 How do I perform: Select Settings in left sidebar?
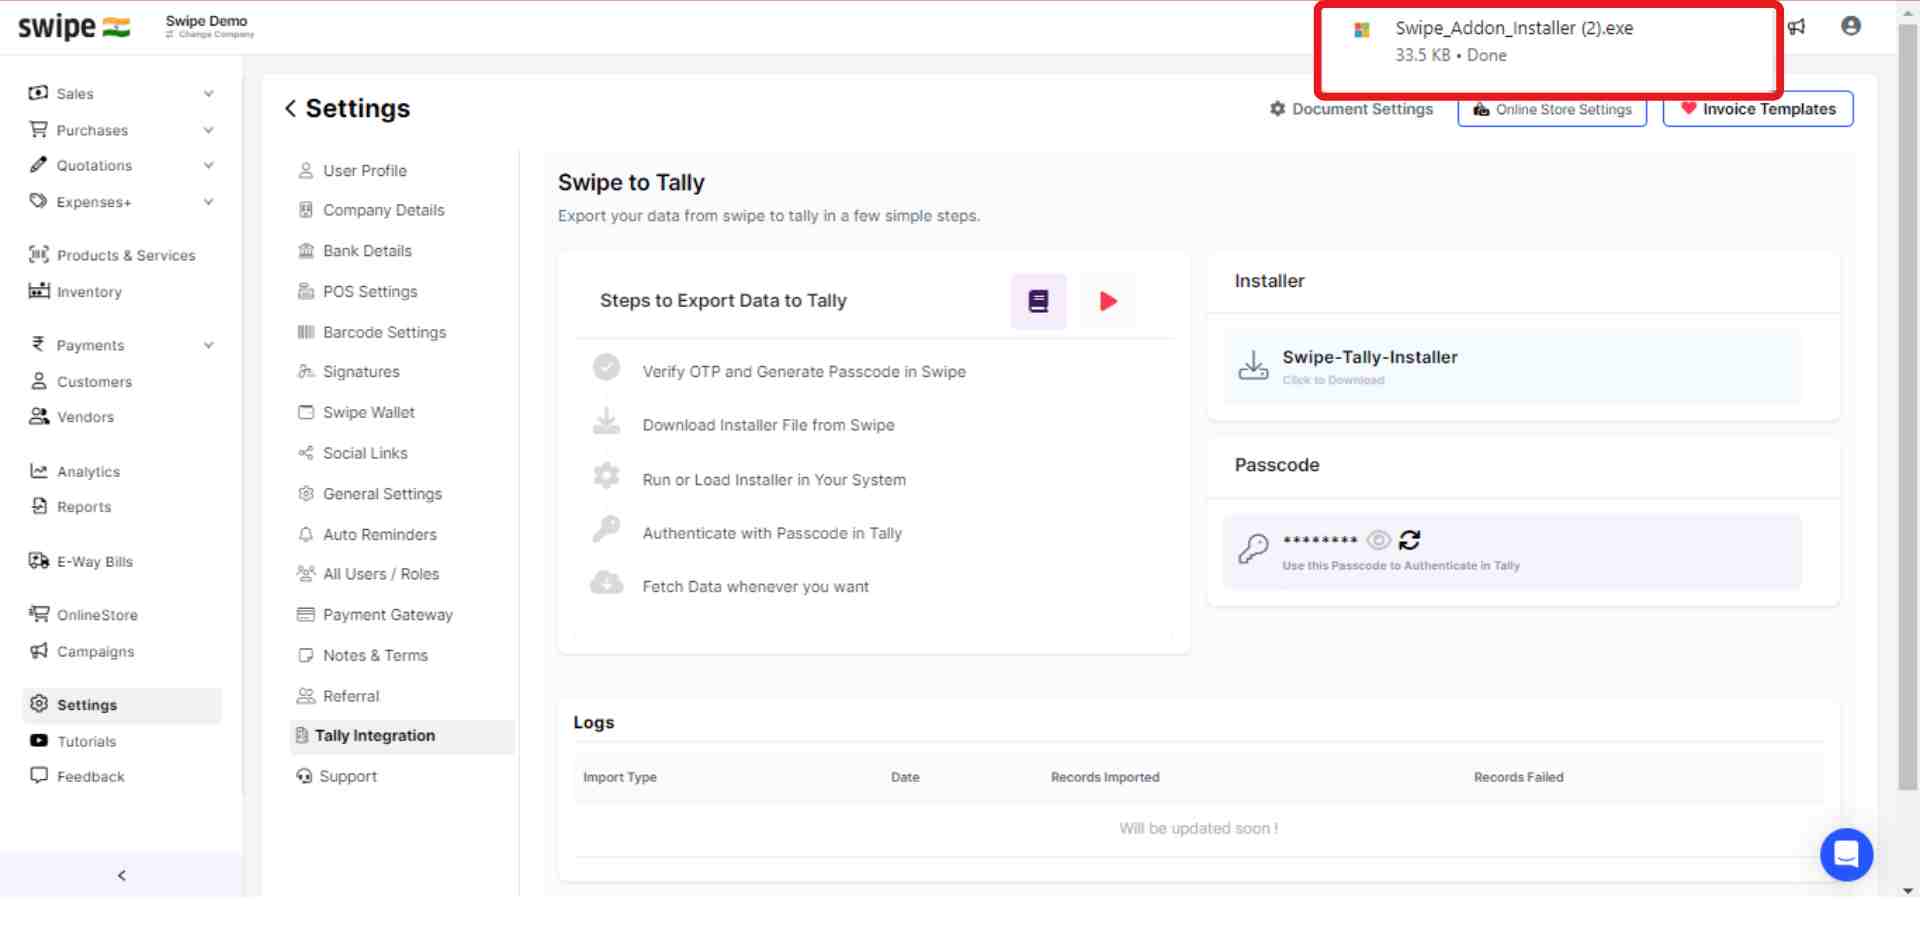point(121,705)
